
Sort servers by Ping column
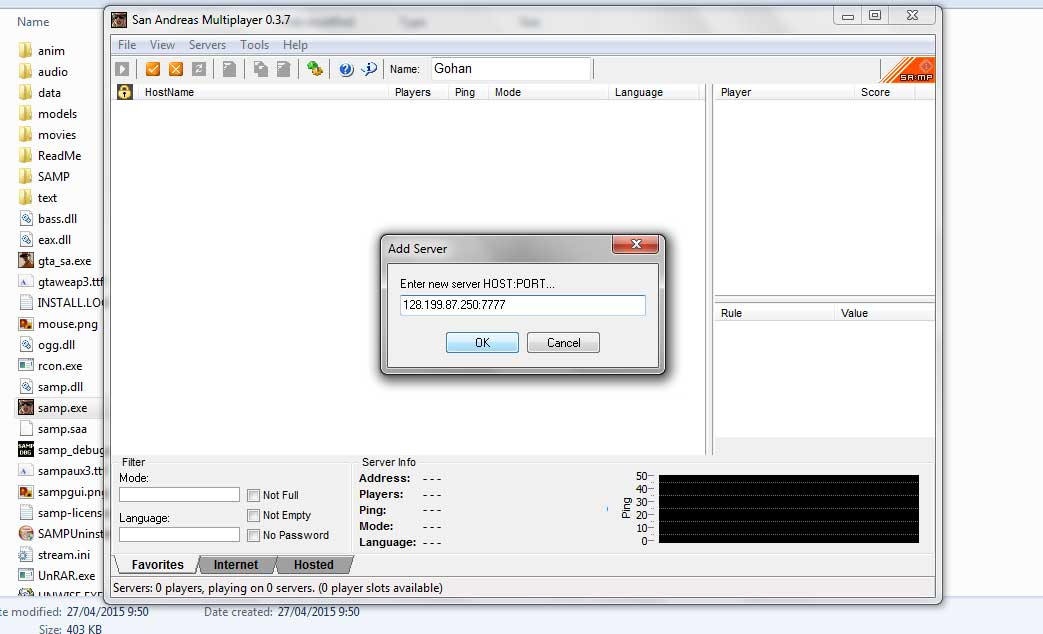(x=468, y=92)
